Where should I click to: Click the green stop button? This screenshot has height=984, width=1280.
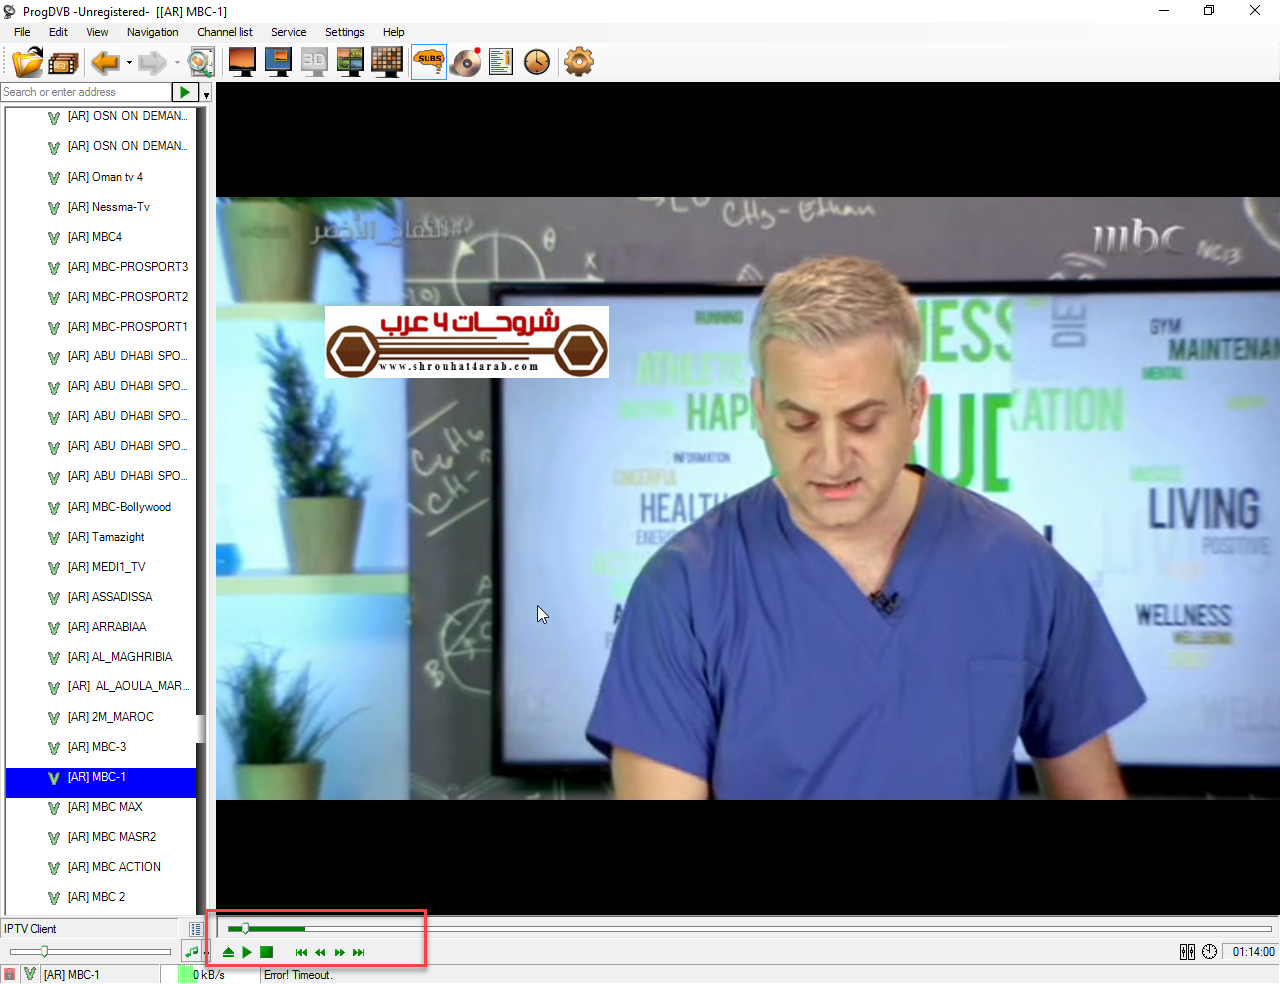(x=266, y=952)
